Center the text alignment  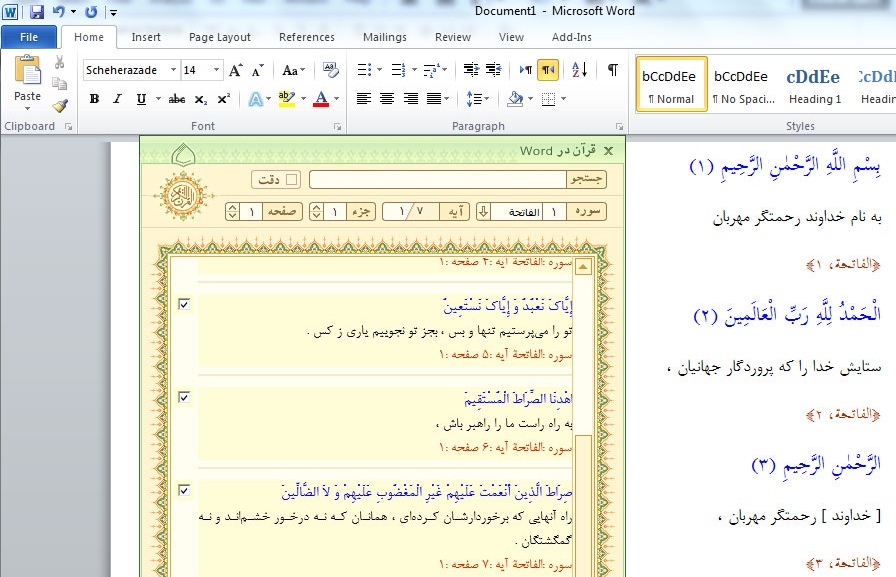pyautogui.click(x=387, y=99)
